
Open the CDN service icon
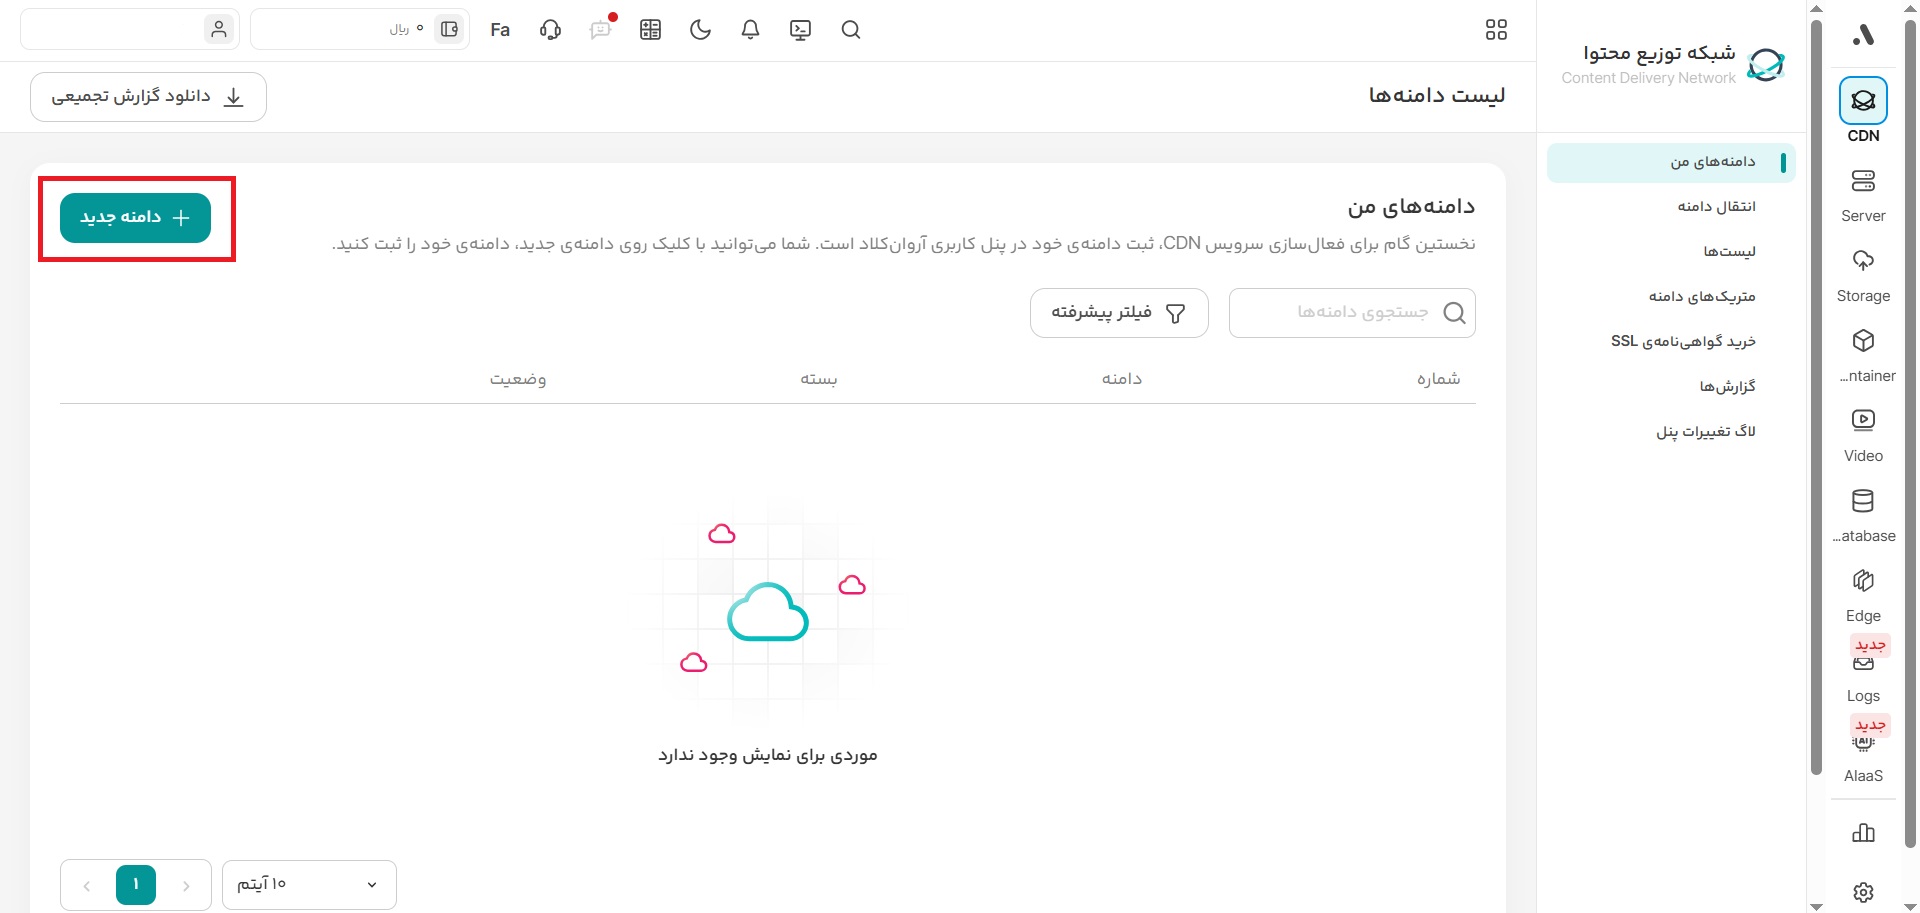click(x=1863, y=101)
